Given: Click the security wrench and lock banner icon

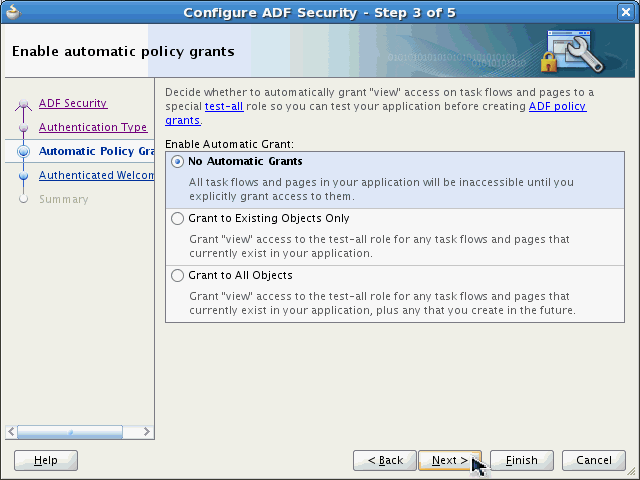Looking at the screenshot, I should [572, 51].
